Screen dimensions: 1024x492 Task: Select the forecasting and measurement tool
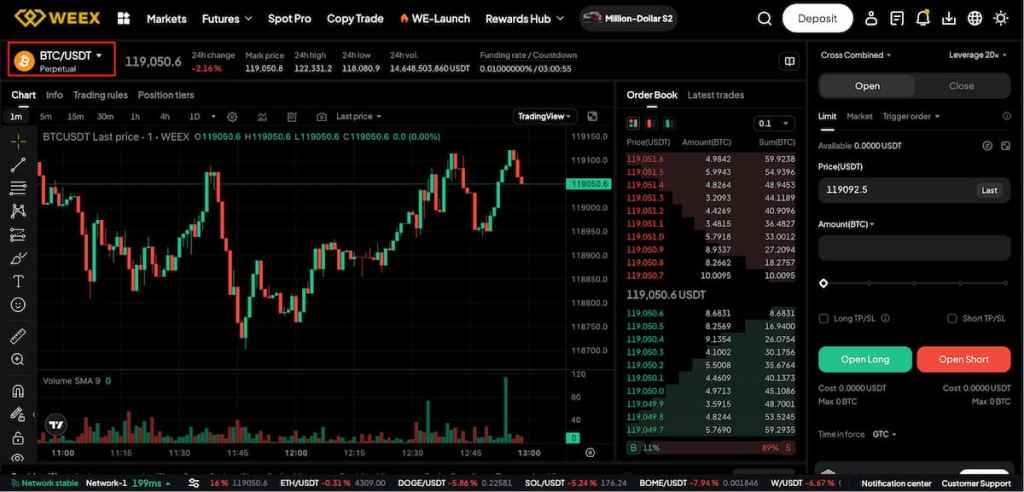point(18,235)
